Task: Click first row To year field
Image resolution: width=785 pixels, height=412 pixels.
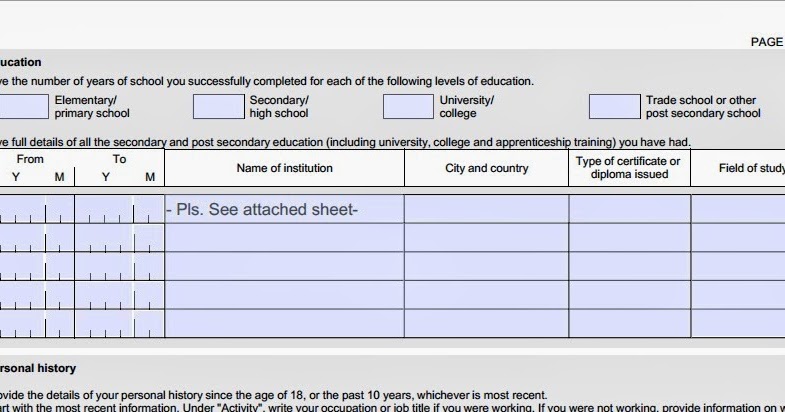Action: 104,209
